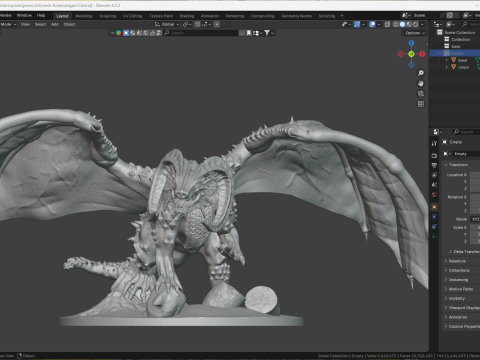The image size is (480, 360).
Task: Select wireframe viewport shading
Action: pos(396,24)
